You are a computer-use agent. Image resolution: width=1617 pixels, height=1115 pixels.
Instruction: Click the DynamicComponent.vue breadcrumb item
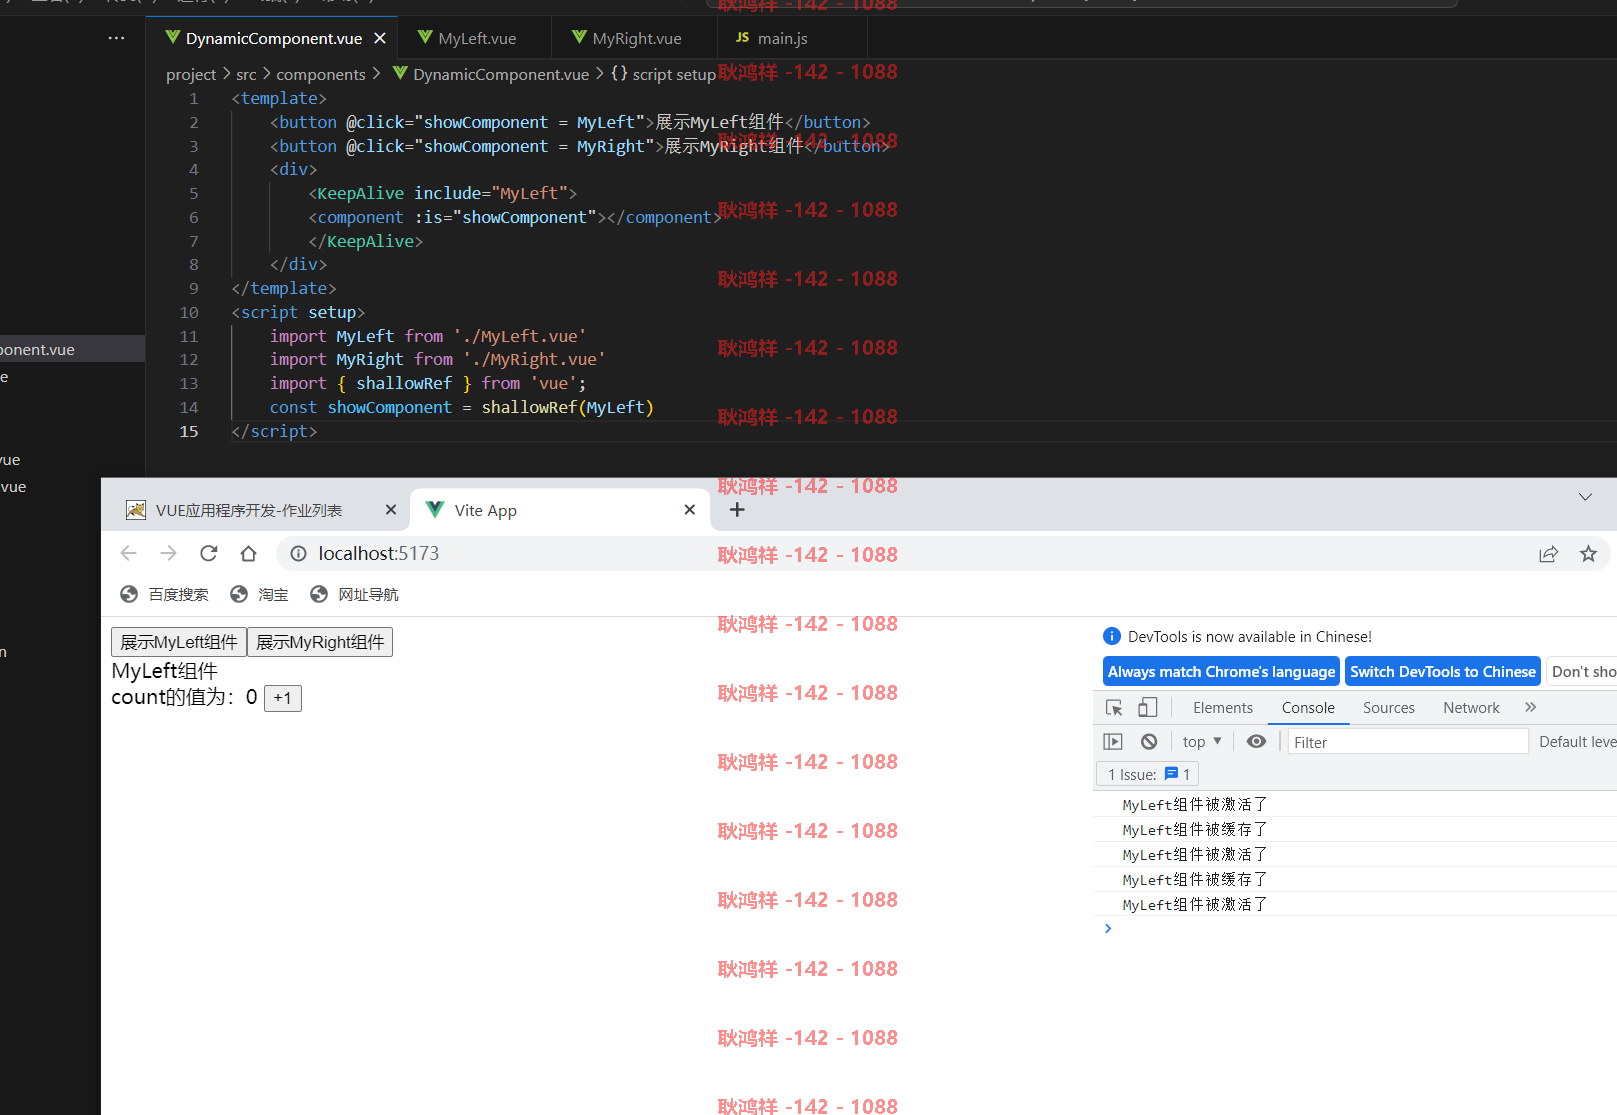coord(491,74)
